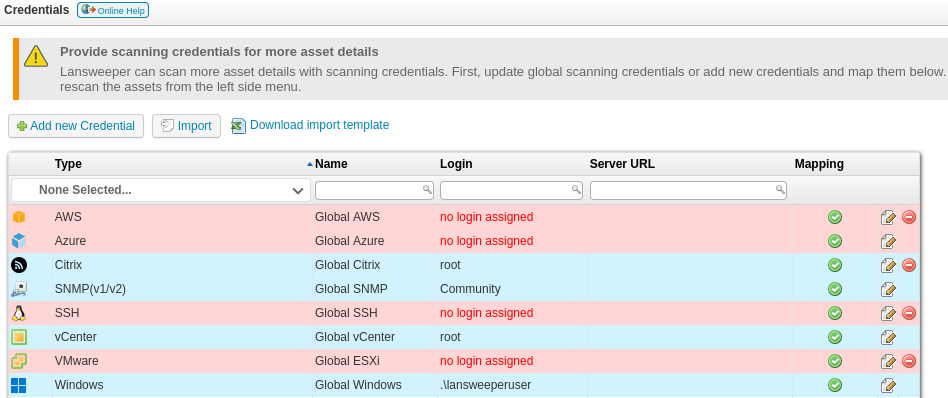This screenshot has height=398, width=948.
Task: Focus the Login filter field
Action: tap(511, 190)
